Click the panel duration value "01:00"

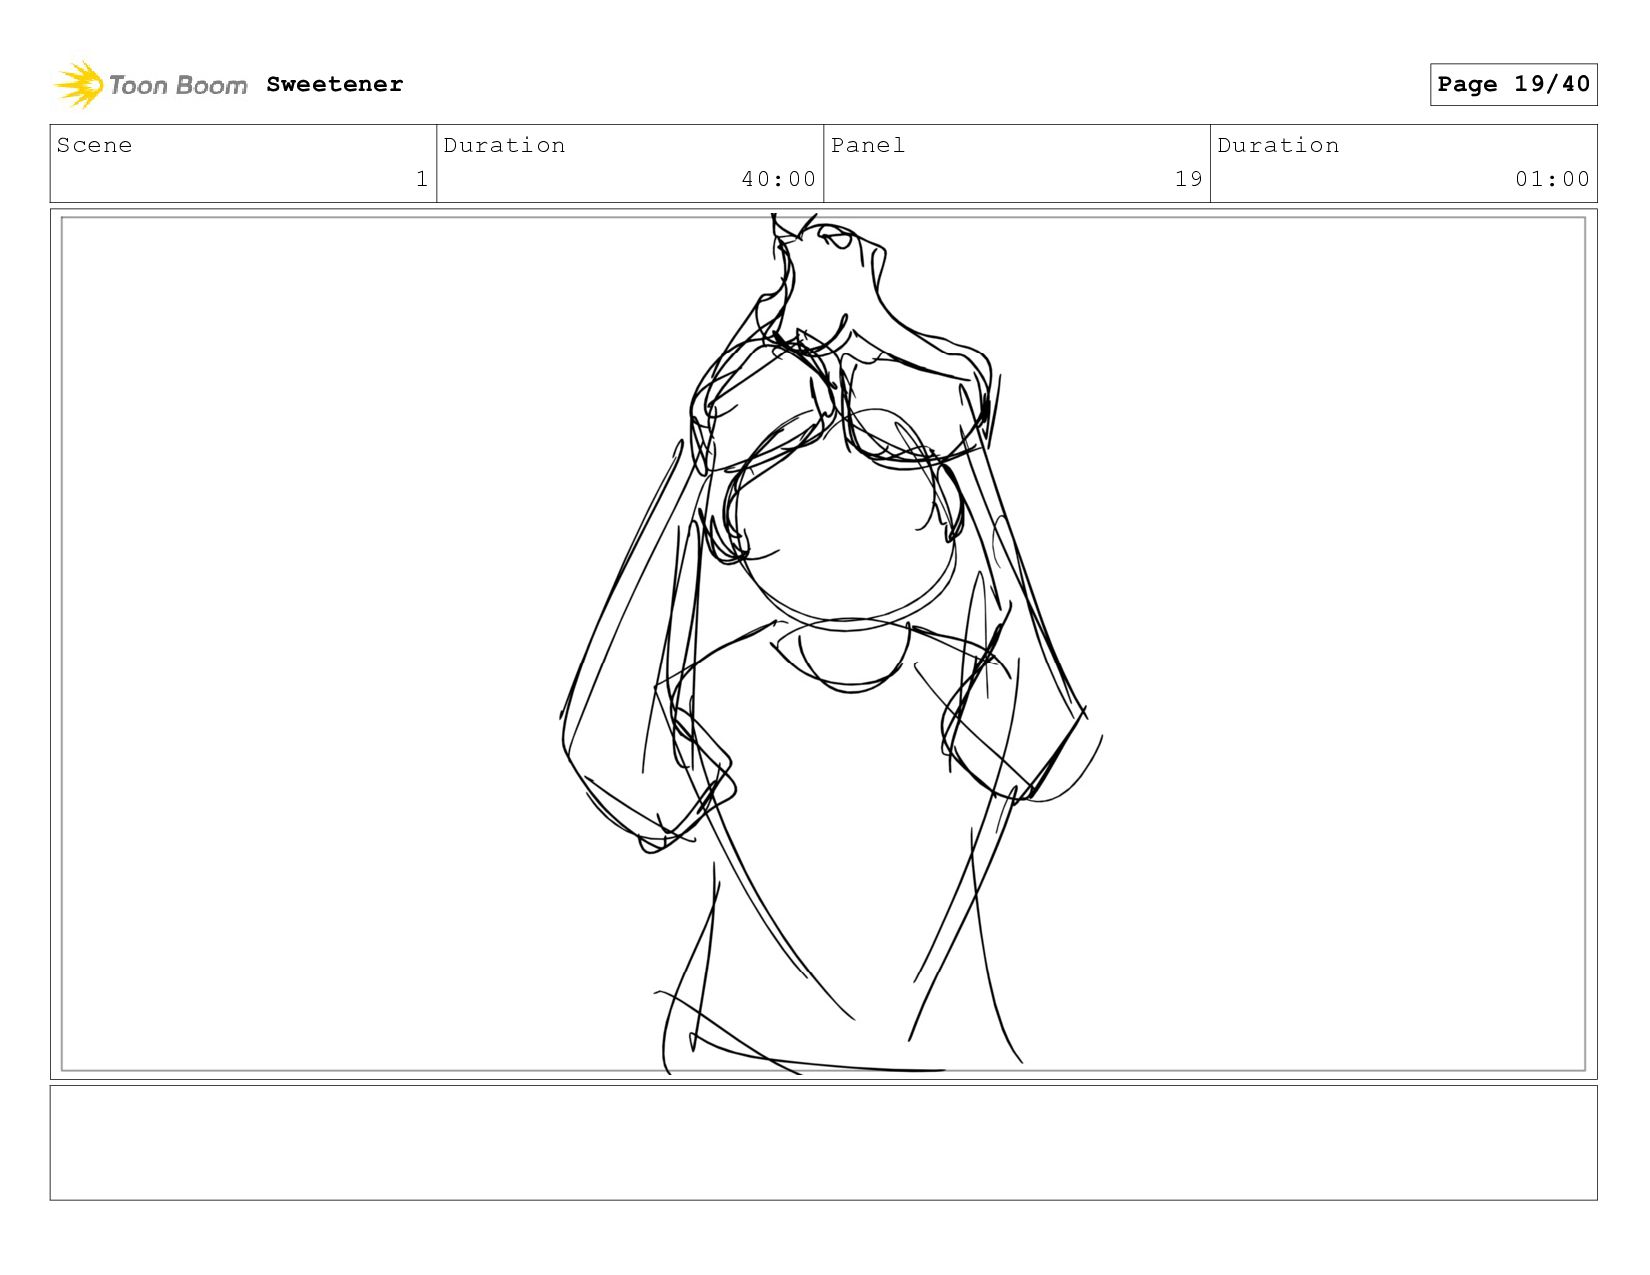[1552, 179]
